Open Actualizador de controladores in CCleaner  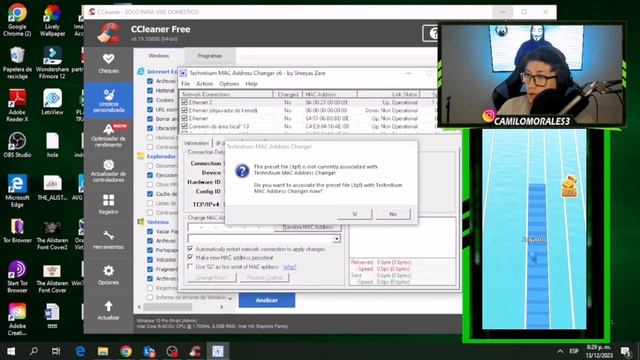pos(108,171)
